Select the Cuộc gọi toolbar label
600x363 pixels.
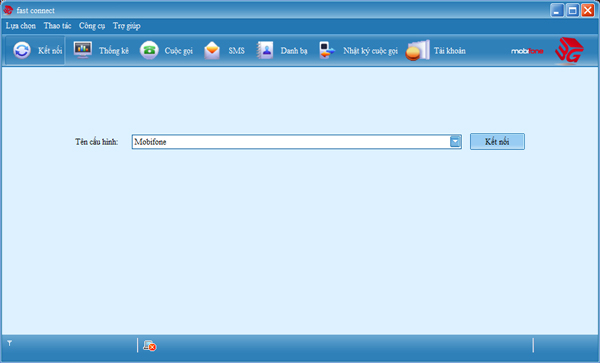click(179, 51)
